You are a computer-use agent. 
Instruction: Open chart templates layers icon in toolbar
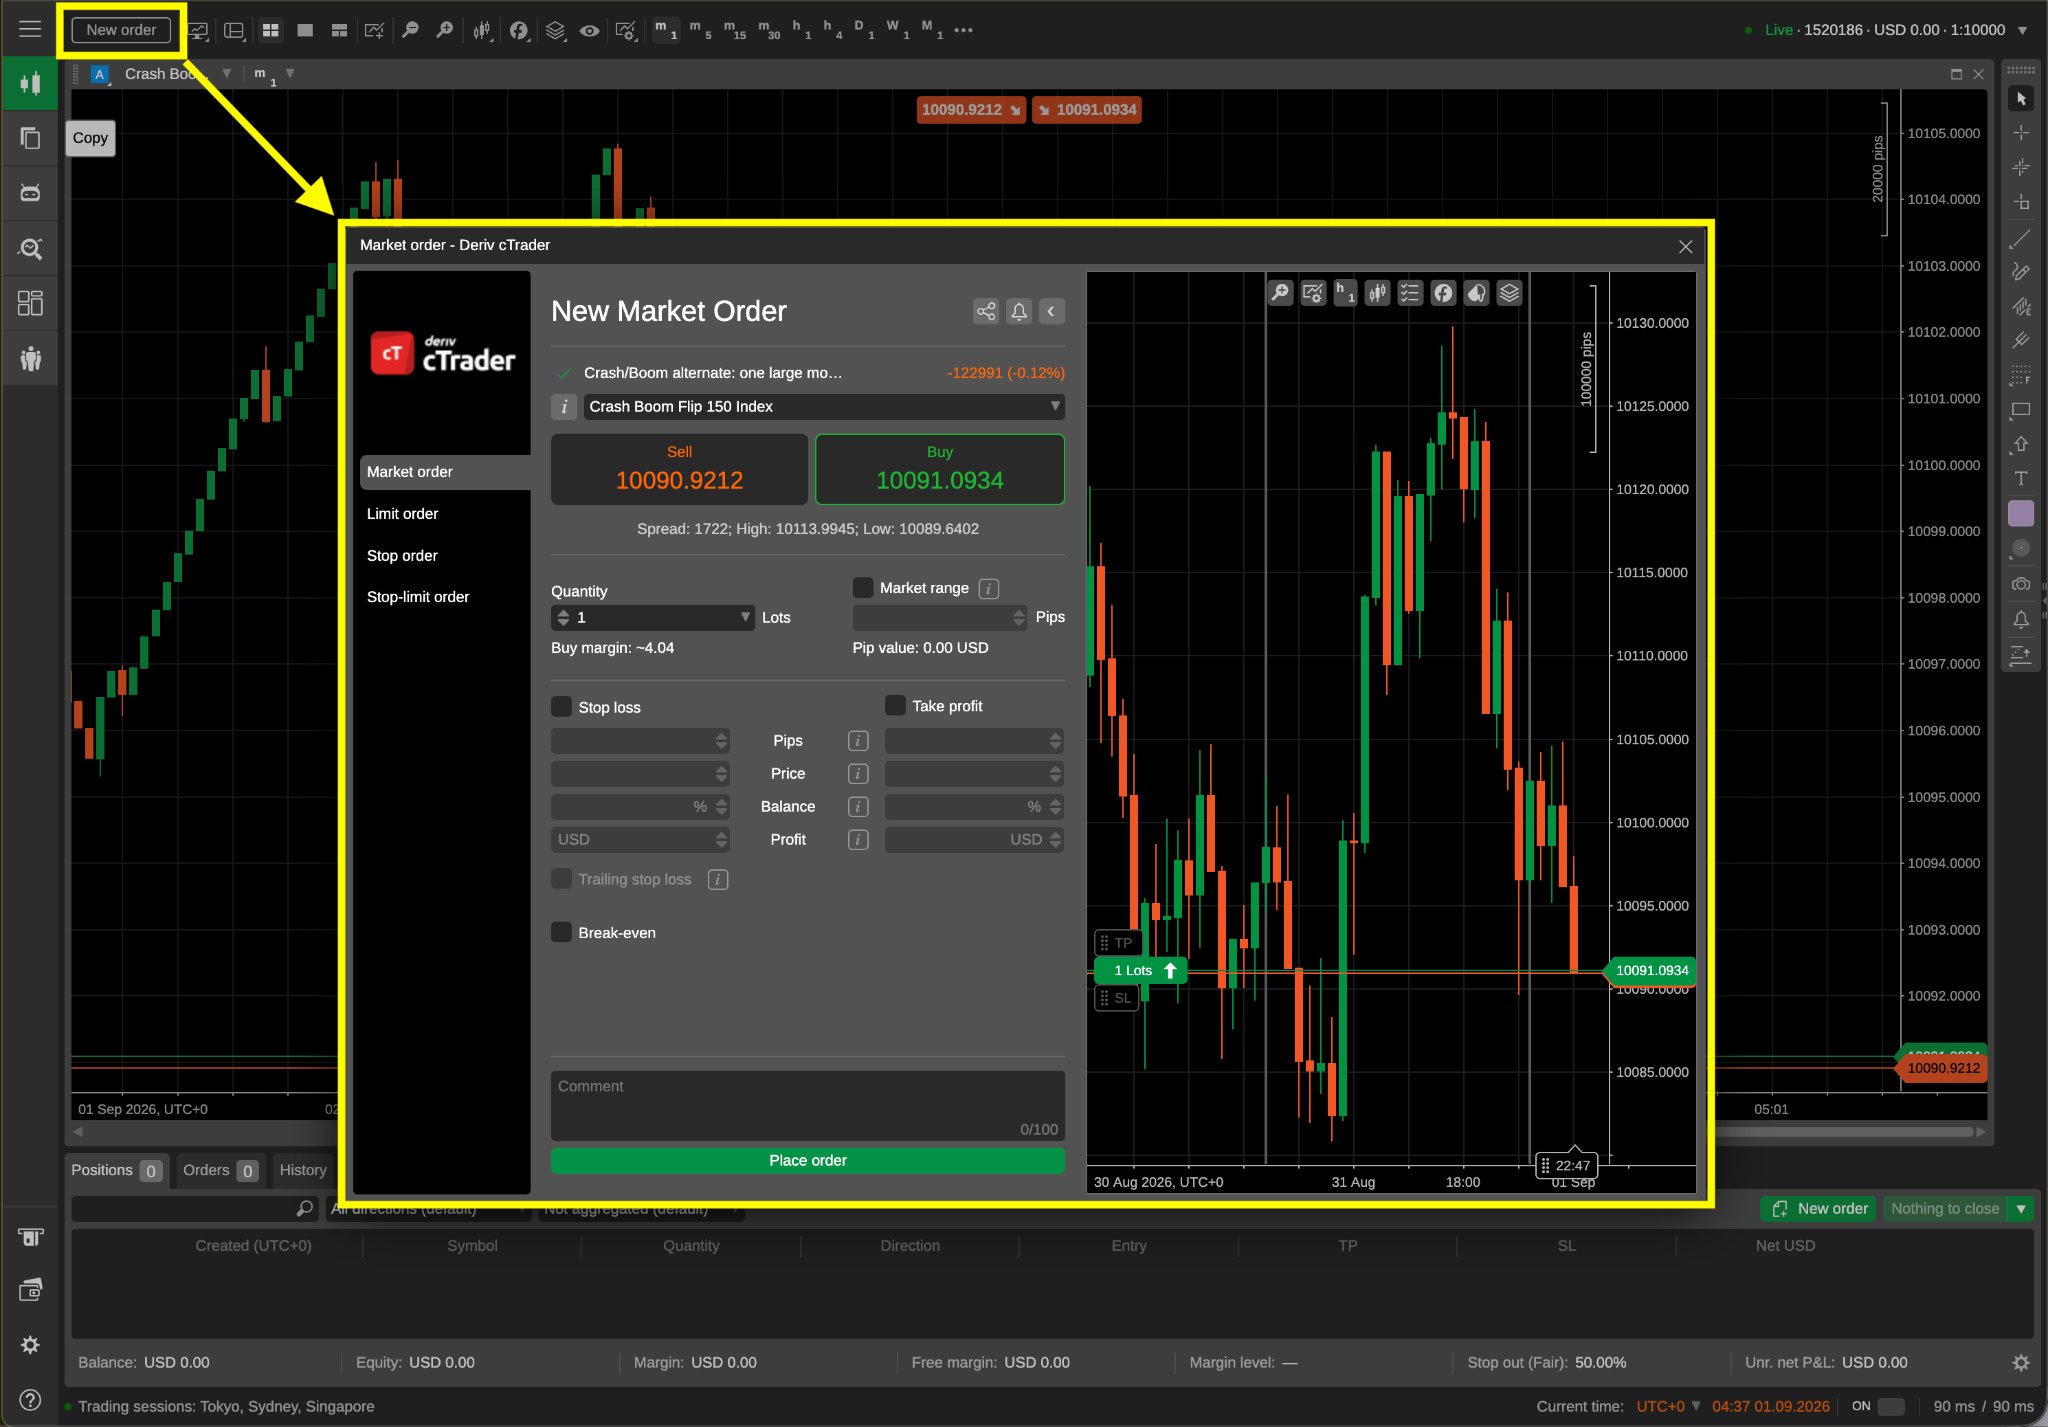pyautogui.click(x=555, y=31)
